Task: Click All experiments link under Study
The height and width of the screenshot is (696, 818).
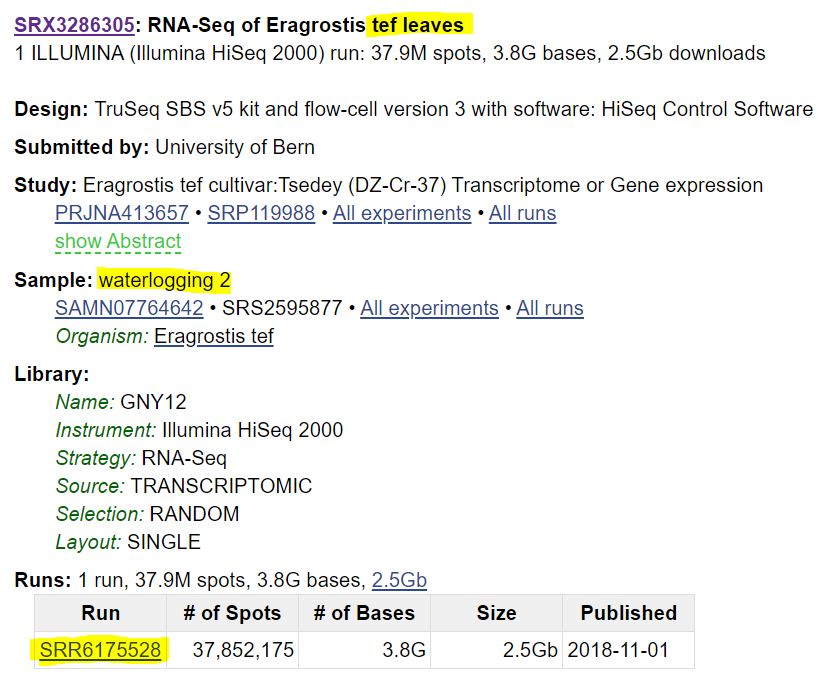Action: pos(402,213)
